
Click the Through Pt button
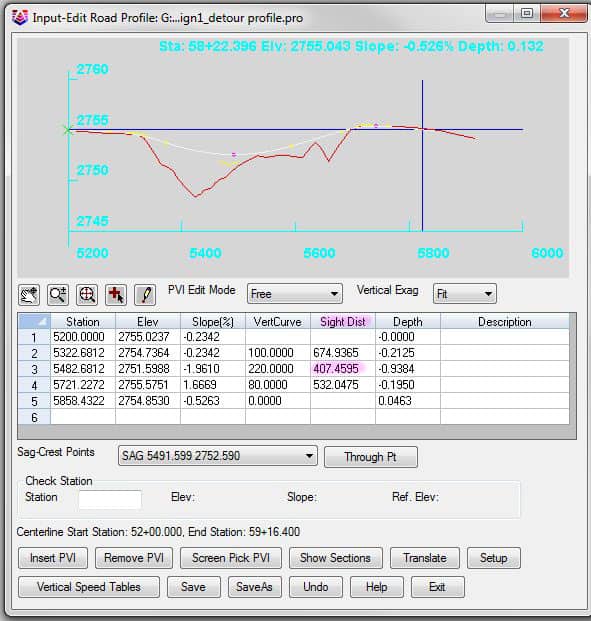click(x=370, y=457)
